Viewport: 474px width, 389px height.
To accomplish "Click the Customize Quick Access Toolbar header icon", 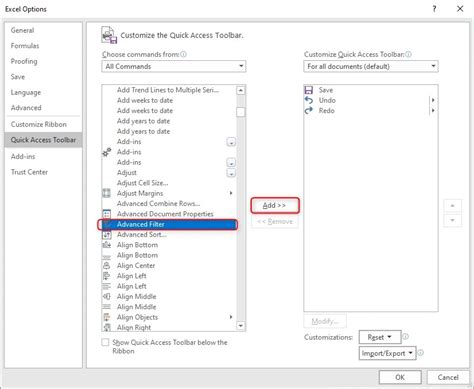I will pos(109,35).
